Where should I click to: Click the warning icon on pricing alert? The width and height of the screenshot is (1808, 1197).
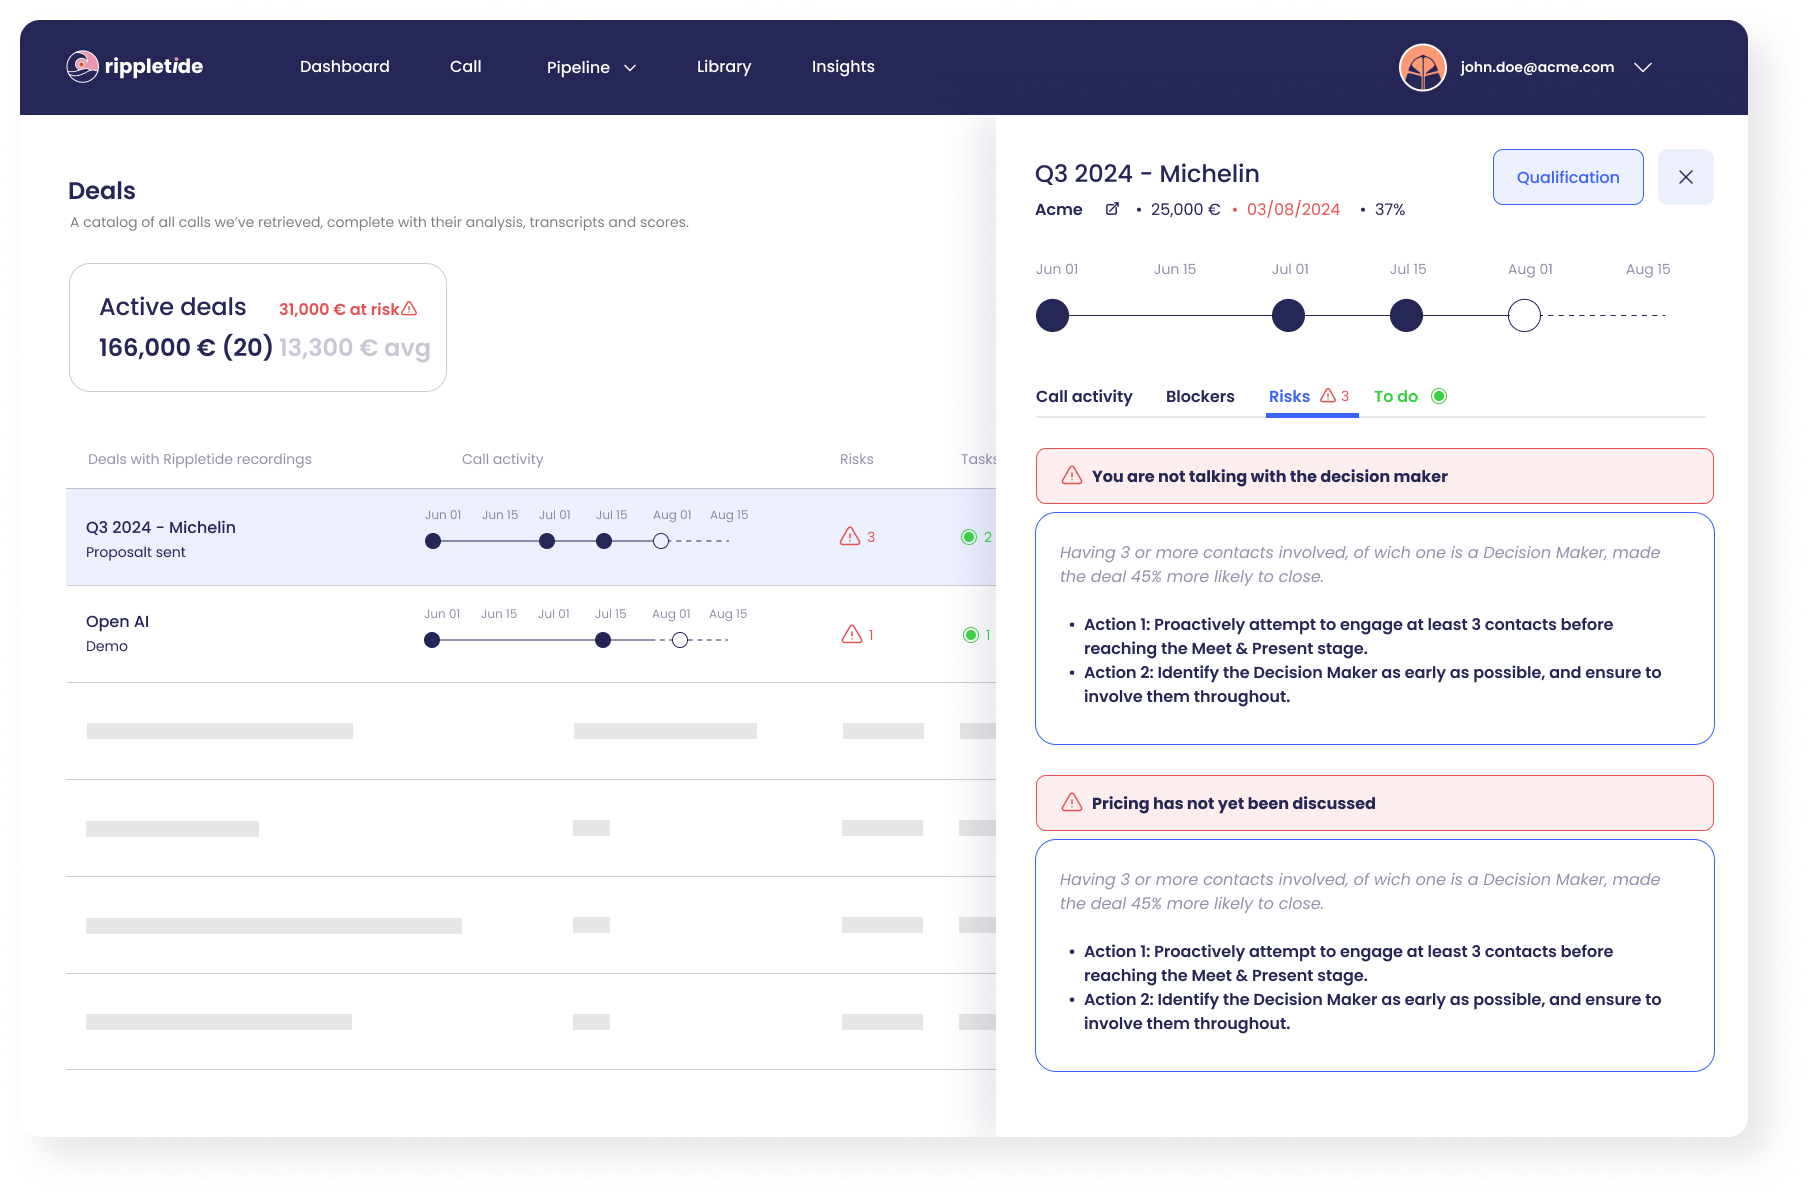[1072, 802]
